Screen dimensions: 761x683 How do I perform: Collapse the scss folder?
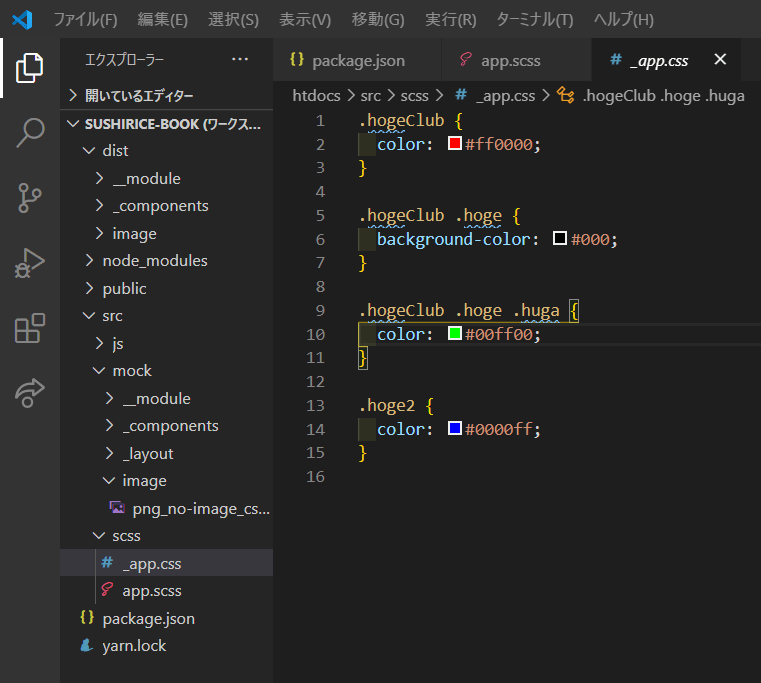pyautogui.click(x=166, y=536)
